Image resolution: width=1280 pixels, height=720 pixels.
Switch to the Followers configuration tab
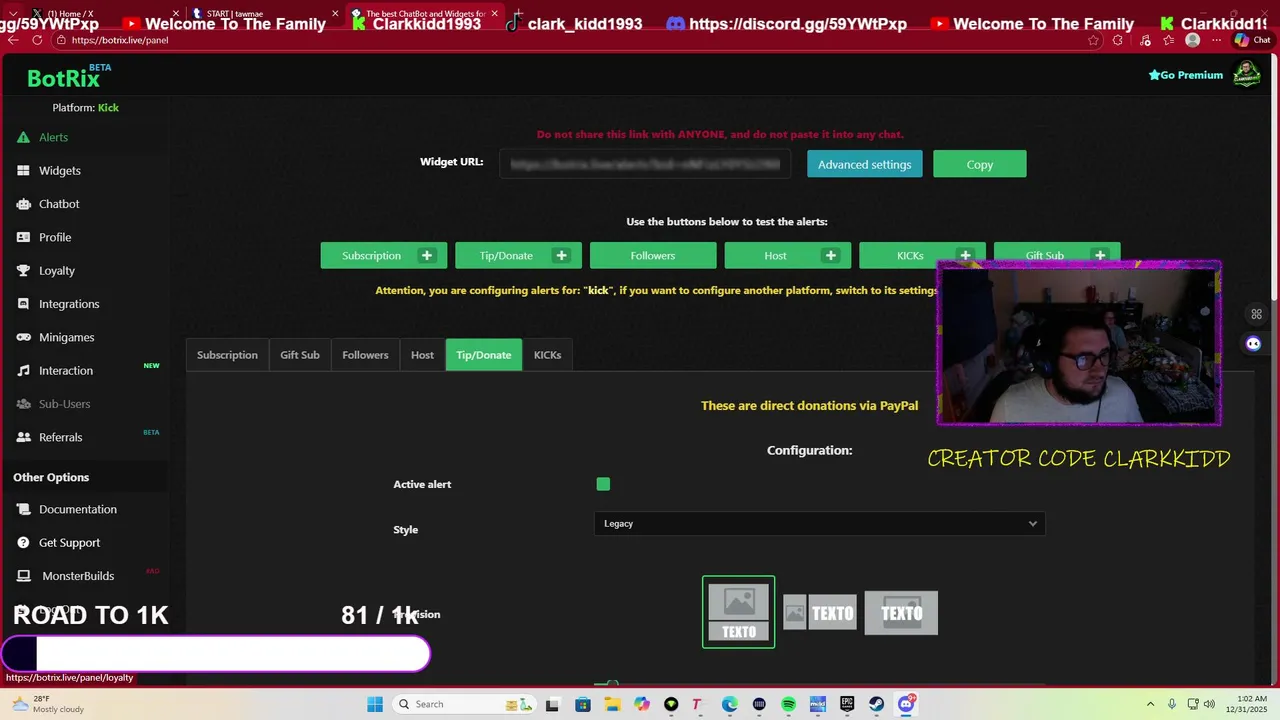[x=365, y=355]
